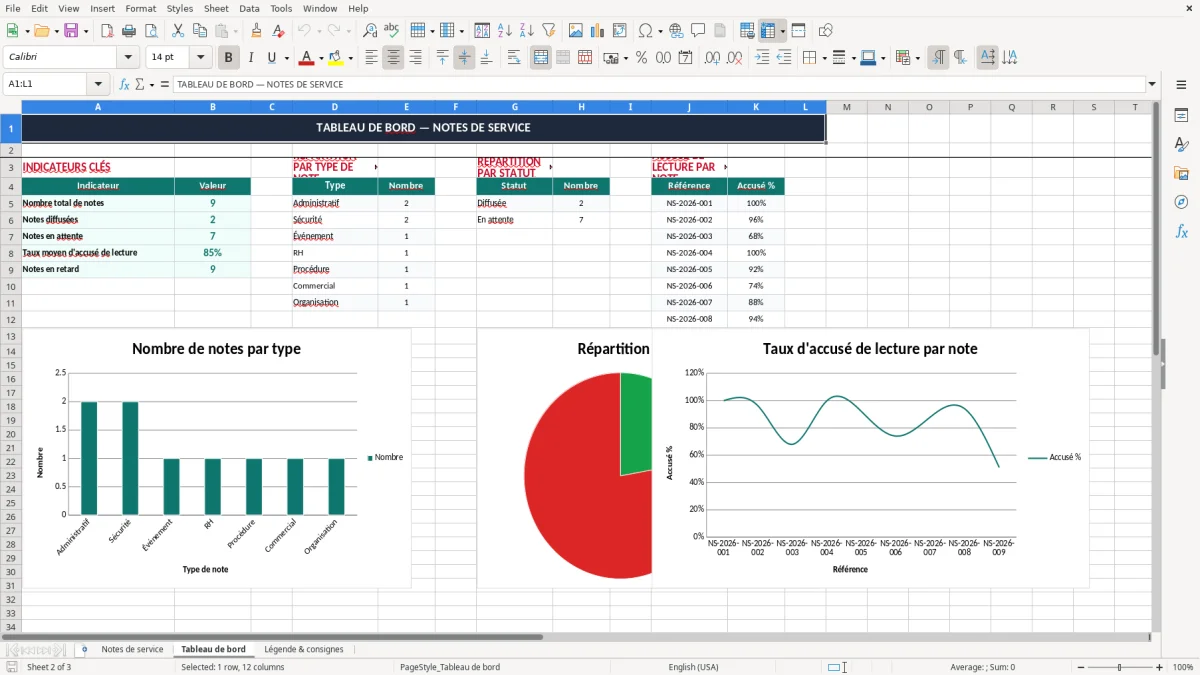Run the Spelling check icon

tap(392, 31)
